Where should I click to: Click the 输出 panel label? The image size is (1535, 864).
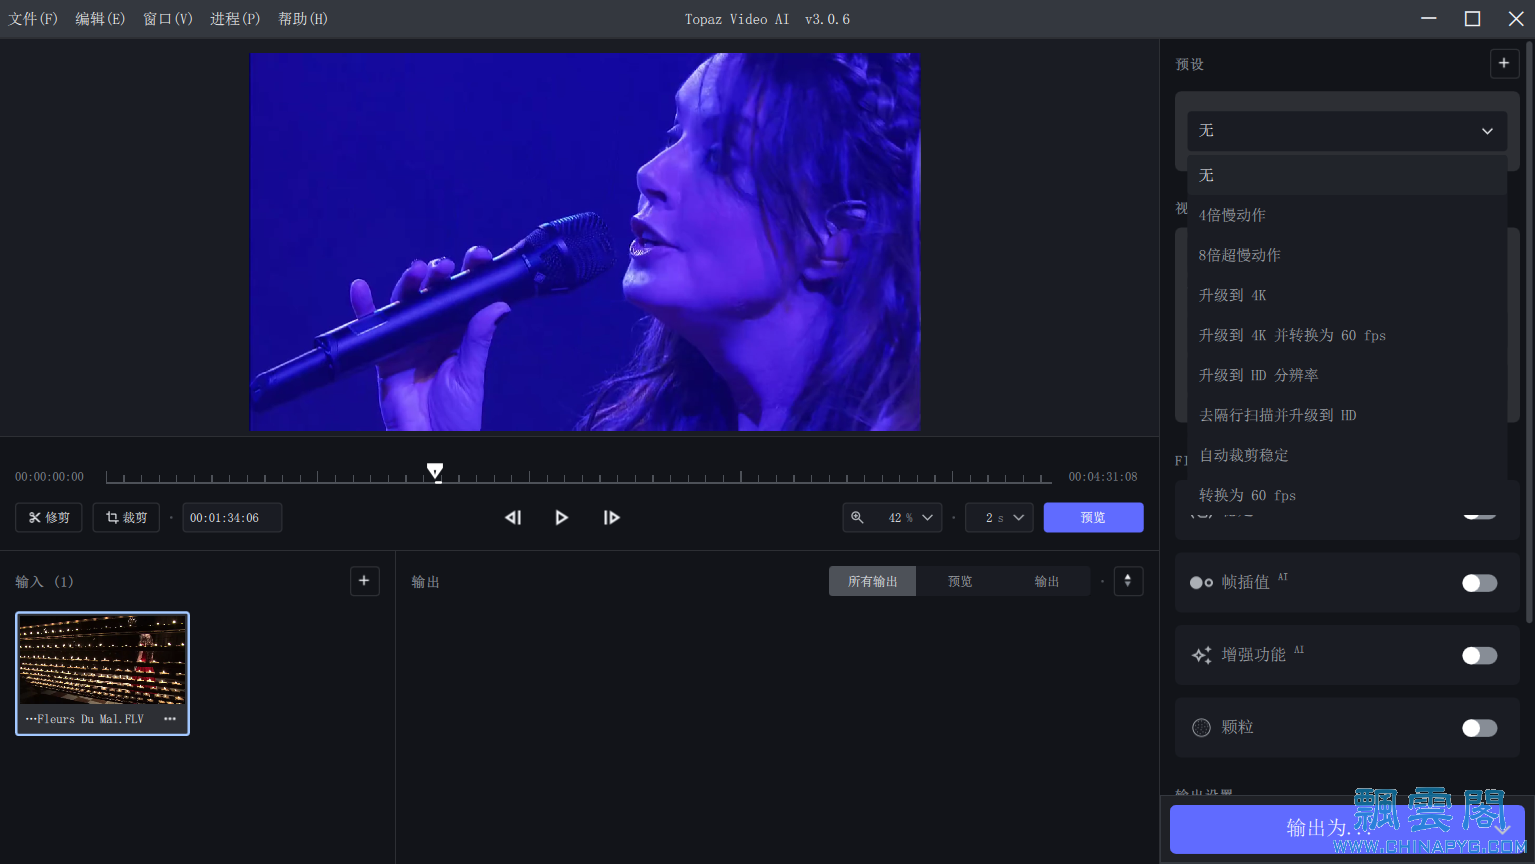[x=426, y=582]
